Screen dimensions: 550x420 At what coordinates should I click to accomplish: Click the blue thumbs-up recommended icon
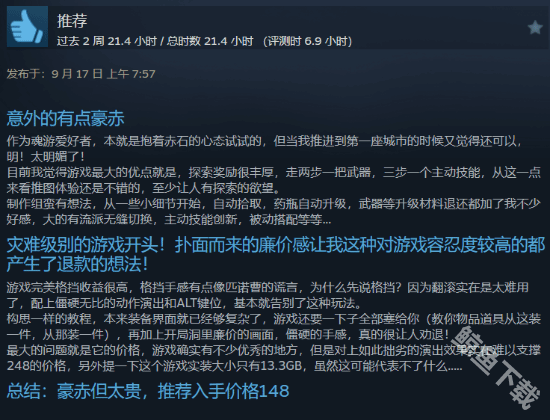click(x=27, y=26)
